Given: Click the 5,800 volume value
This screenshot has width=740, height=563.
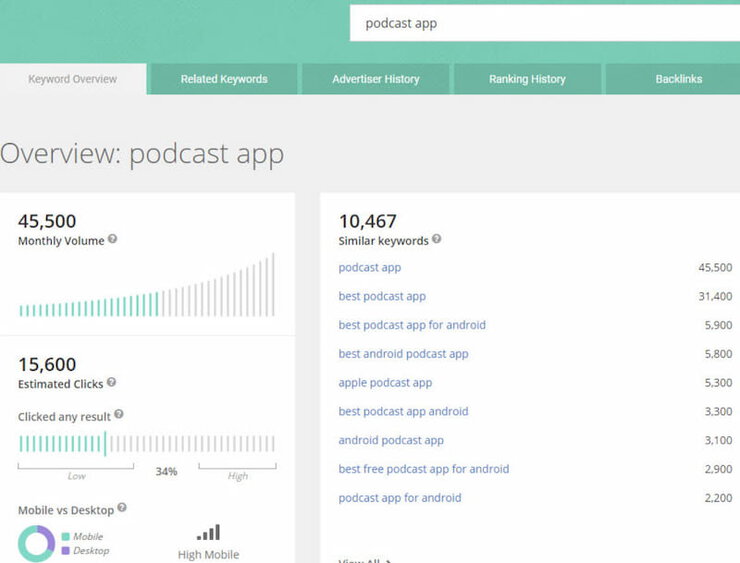Looking at the screenshot, I should (718, 354).
